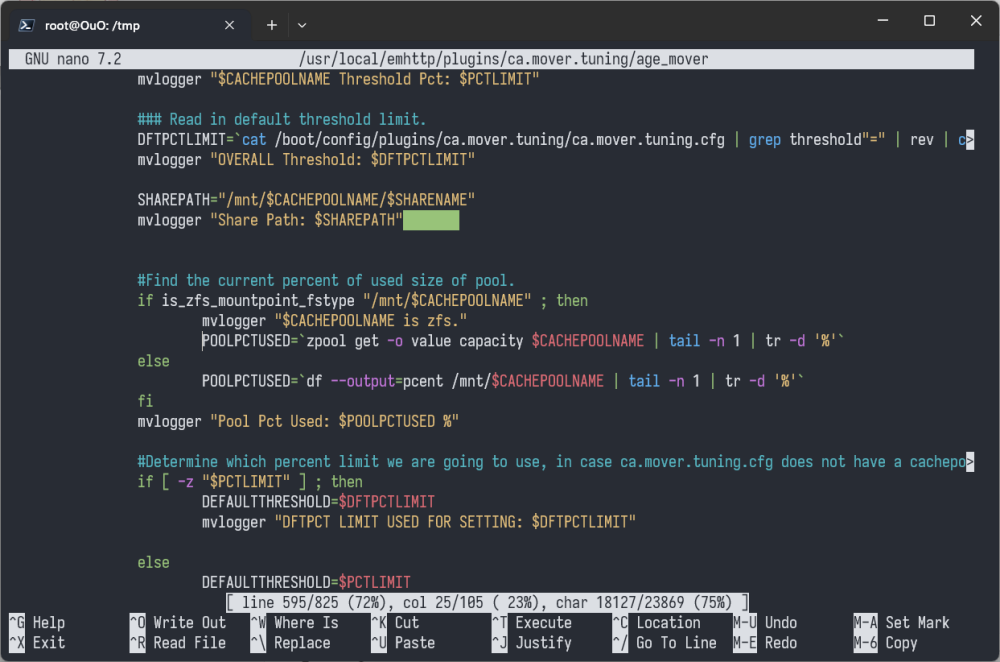The width and height of the screenshot is (1000, 662).
Task: Click the ^T Execute shortcut
Action: coord(532,622)
